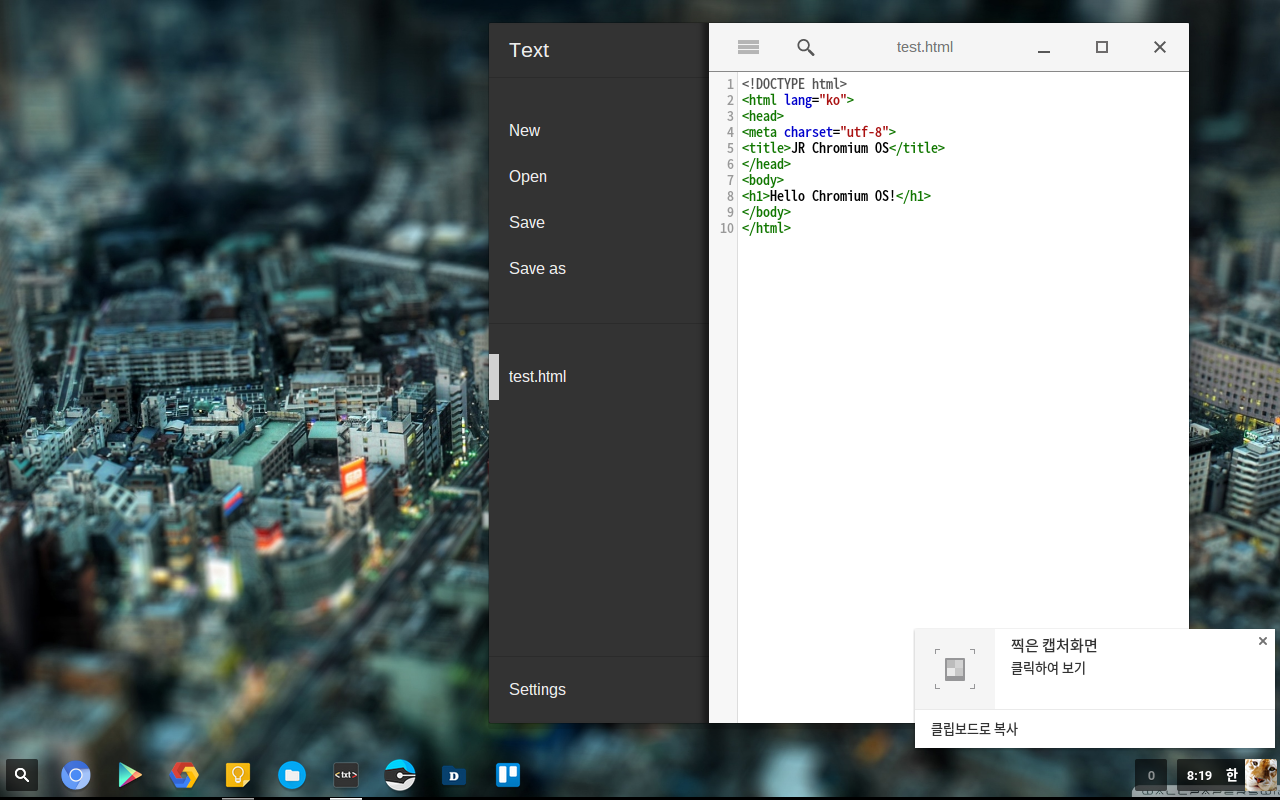Open the search tool in the editor
1280x800 pixels.
pos(805,47)
